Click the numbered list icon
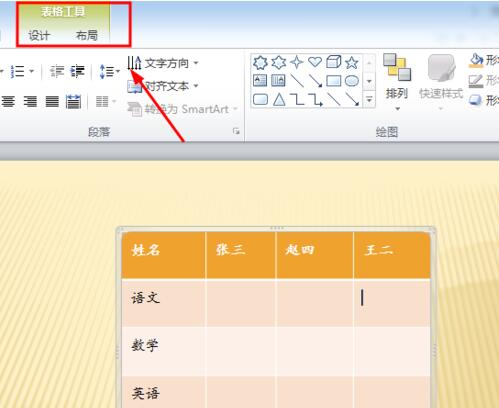 (x=17, y=71)
